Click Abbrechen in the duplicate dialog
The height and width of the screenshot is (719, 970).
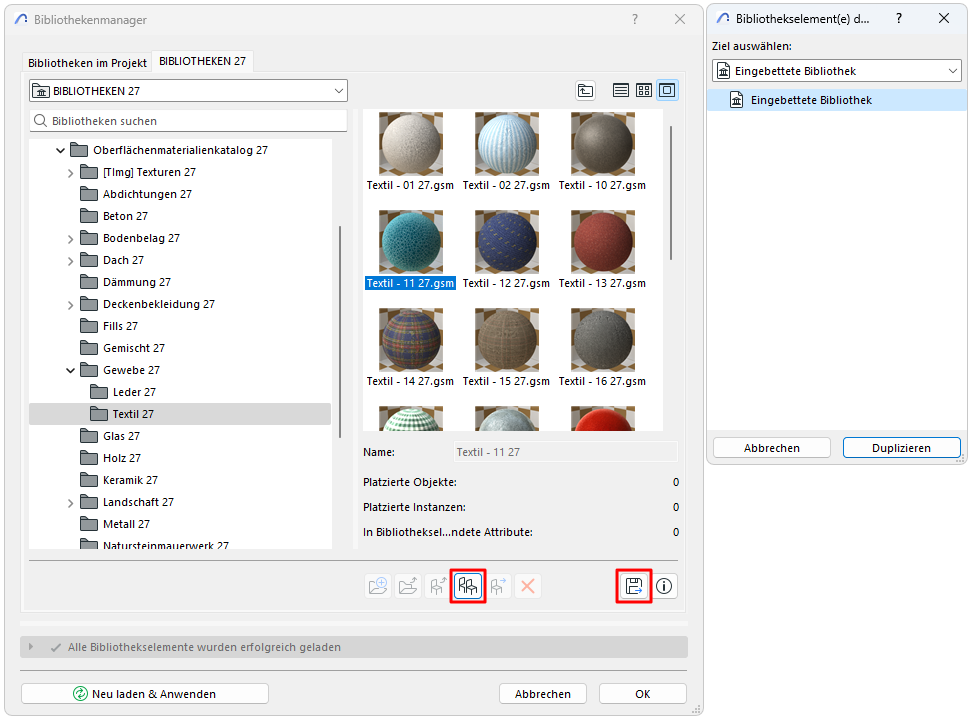click(x=771, y=448)
